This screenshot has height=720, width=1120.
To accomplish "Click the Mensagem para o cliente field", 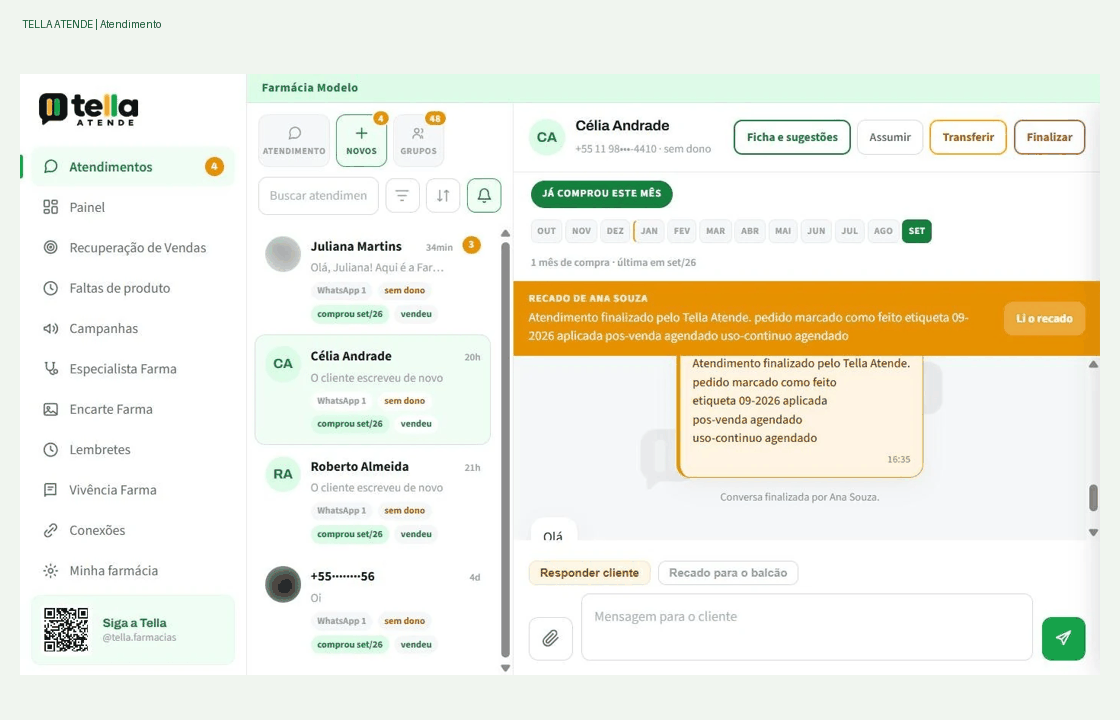I will [x=806, y=627].
